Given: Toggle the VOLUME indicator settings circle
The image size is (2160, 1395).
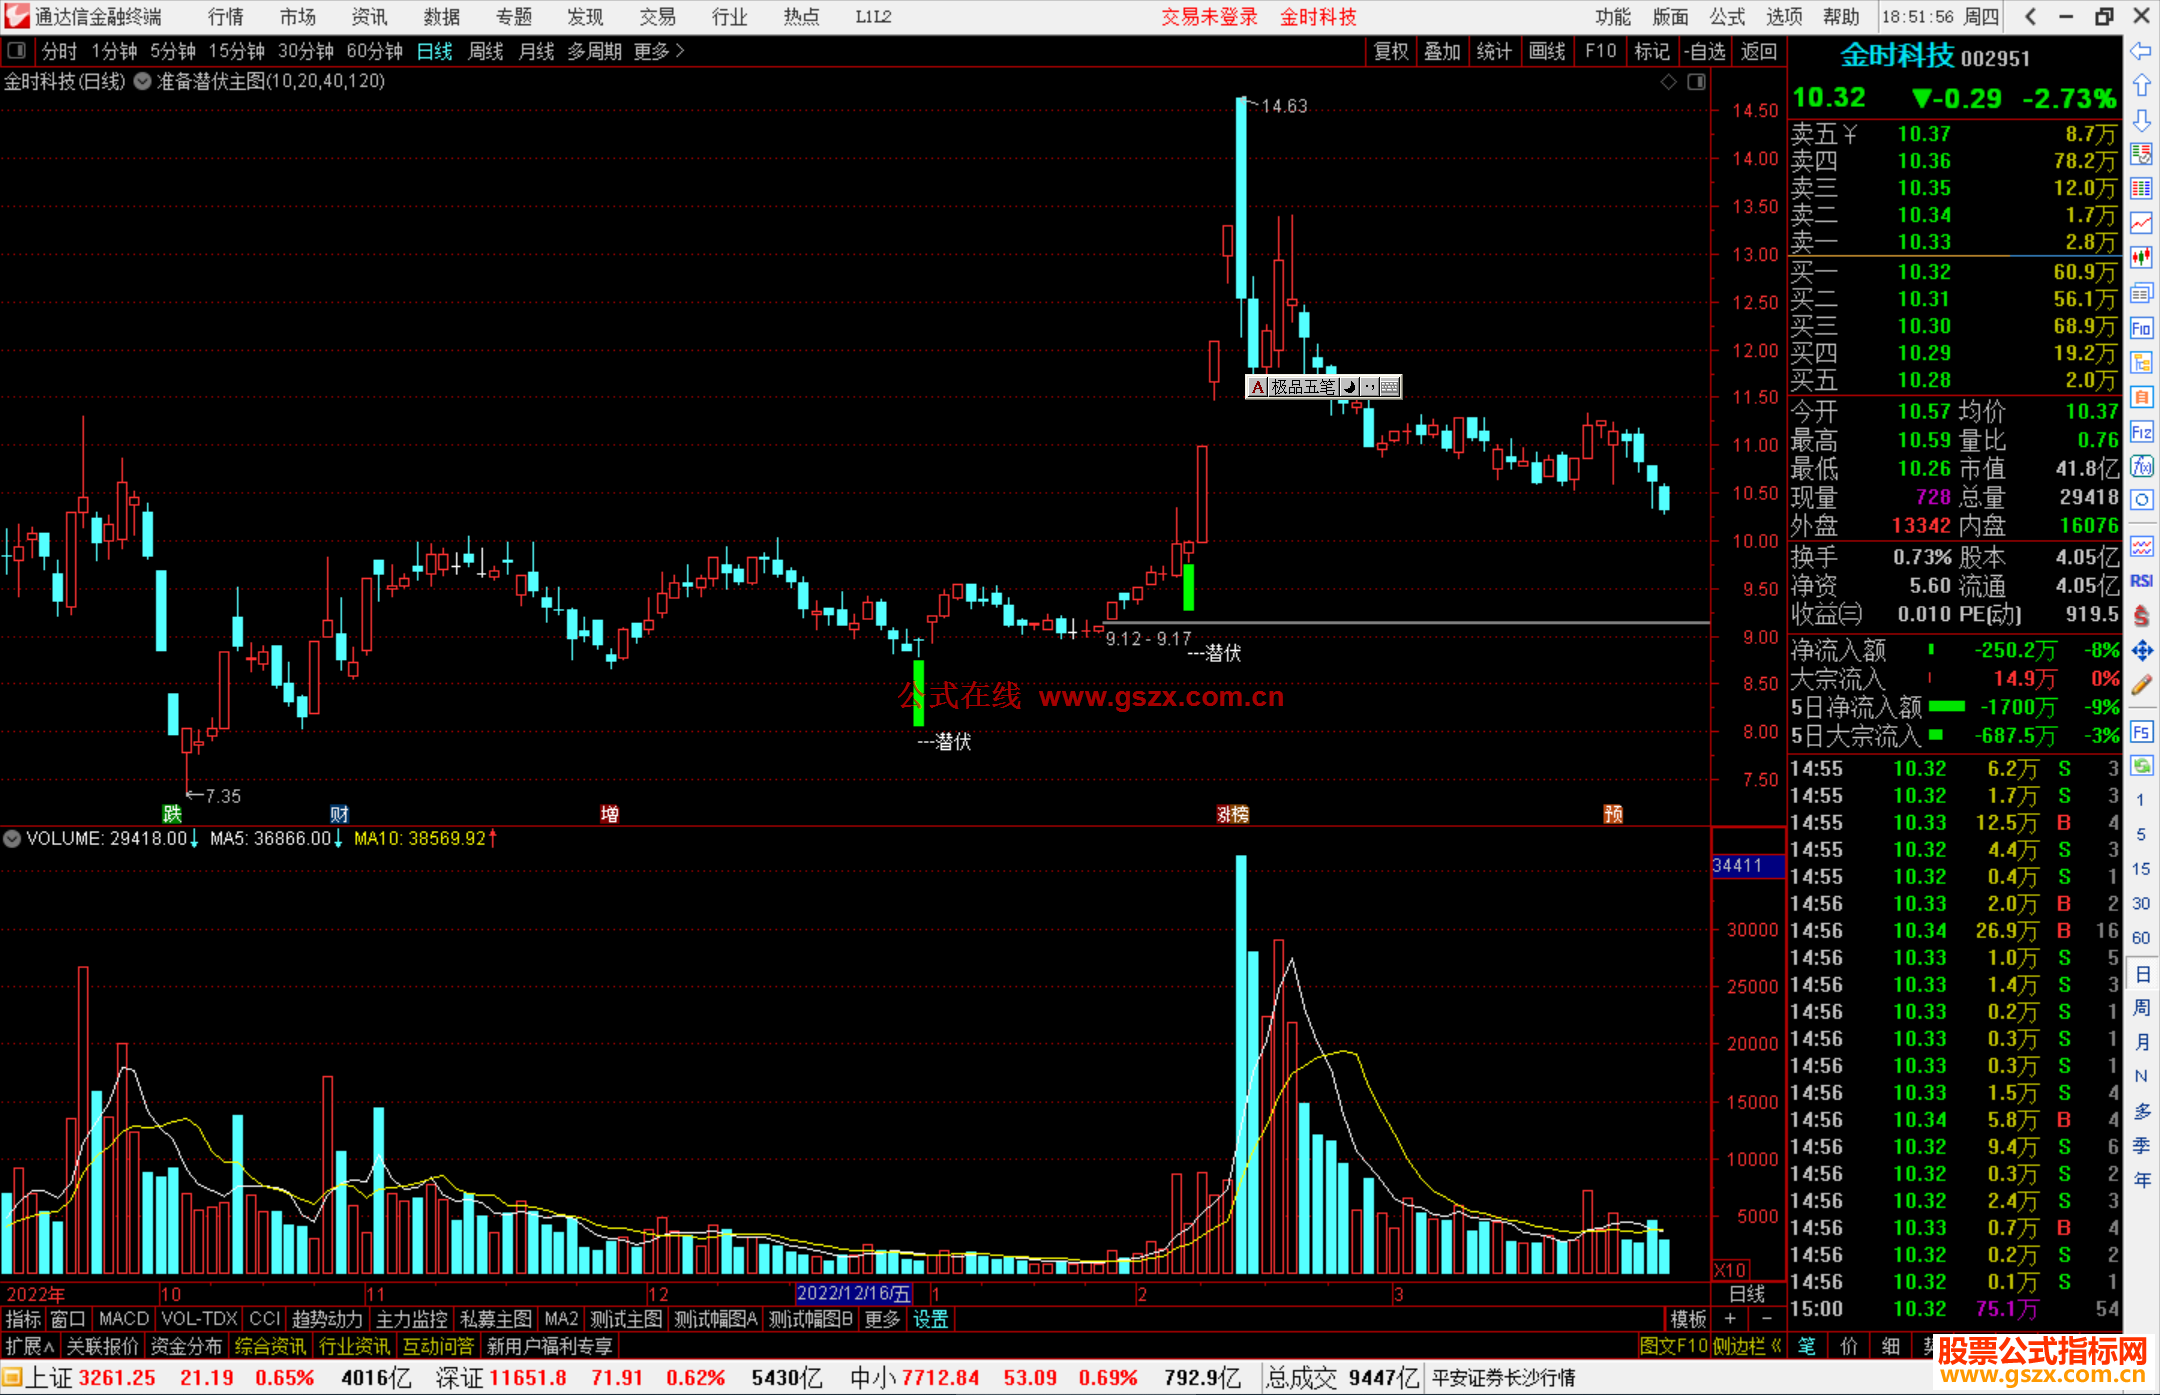Looking at the screenshot, I should pos(12,838).
